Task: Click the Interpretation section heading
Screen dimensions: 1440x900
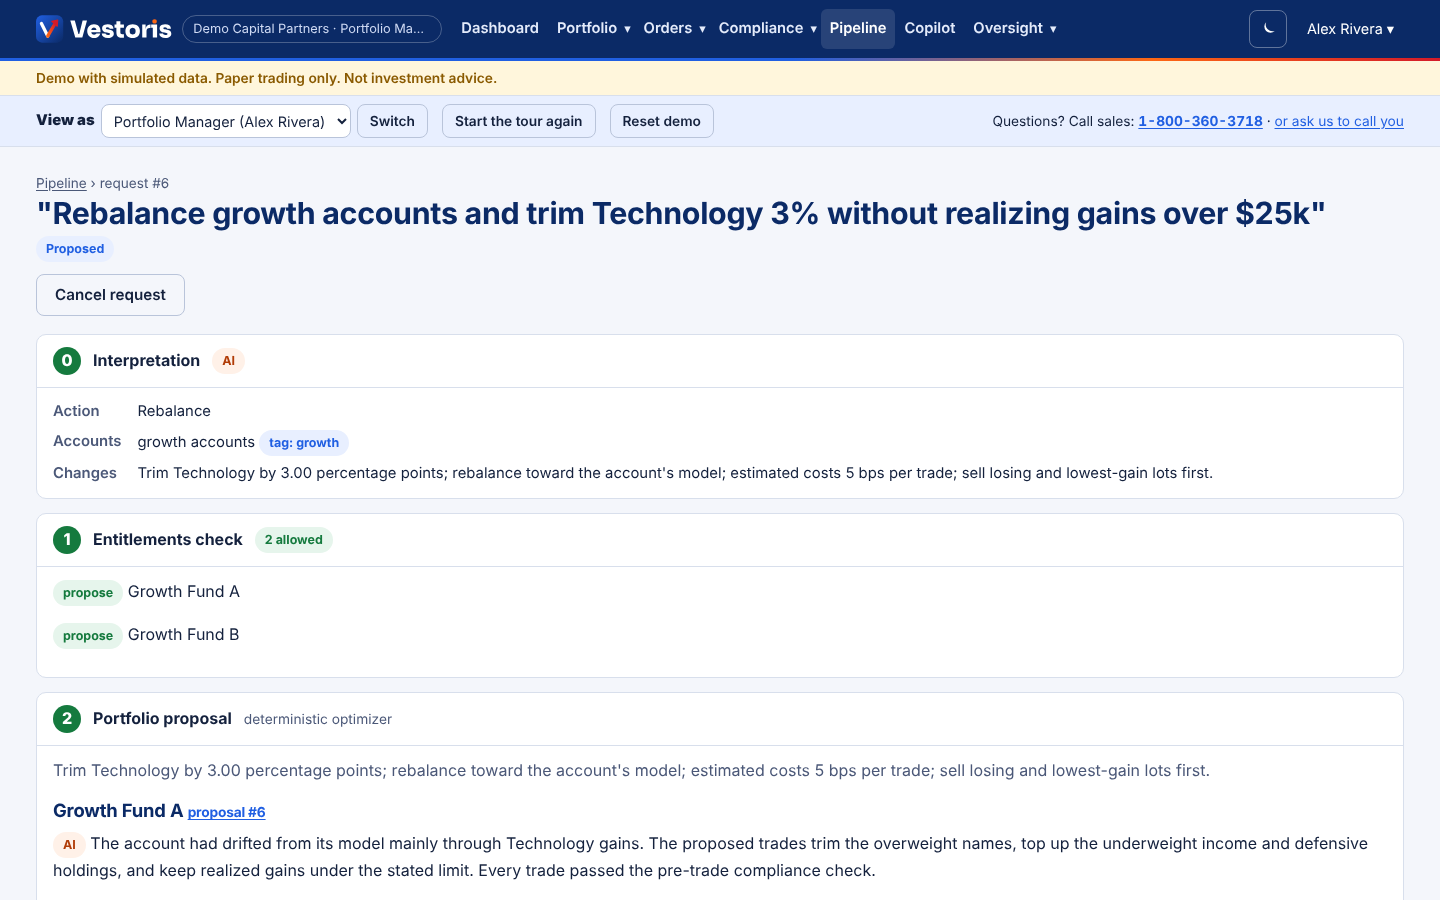Action: click(x=146, y=361)
